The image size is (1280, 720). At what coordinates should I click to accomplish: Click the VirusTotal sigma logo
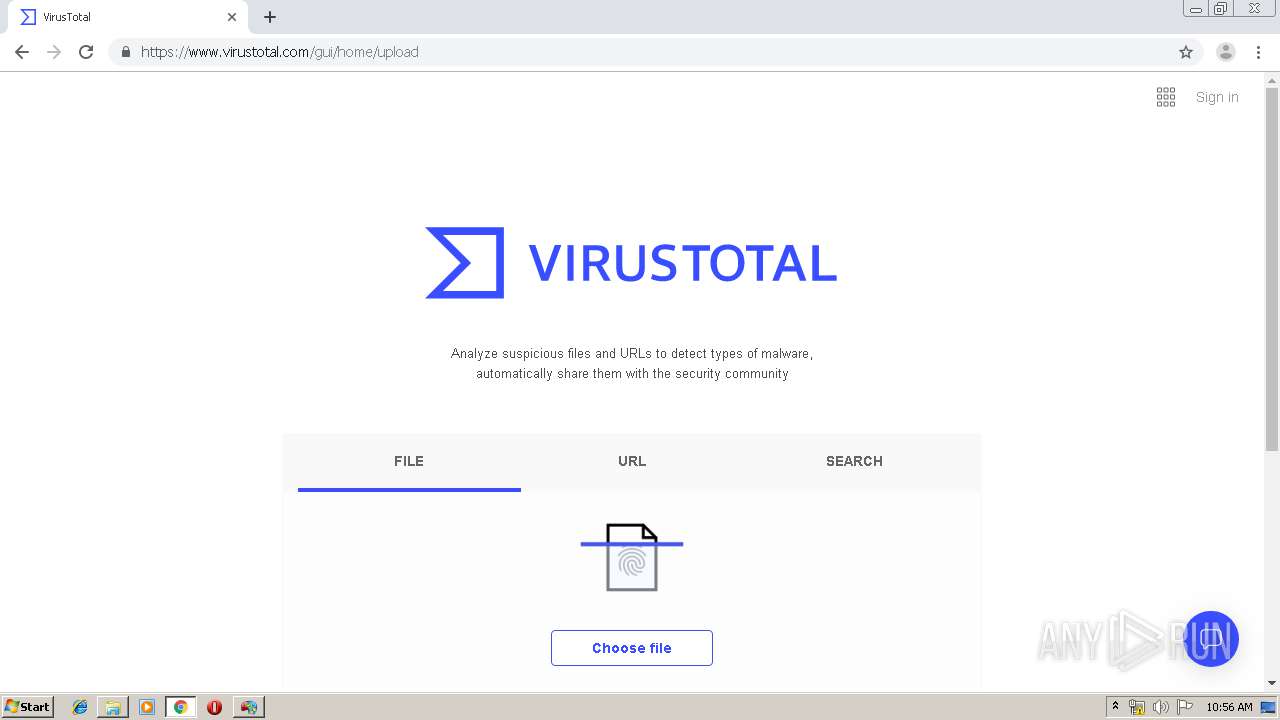[465, 263]
